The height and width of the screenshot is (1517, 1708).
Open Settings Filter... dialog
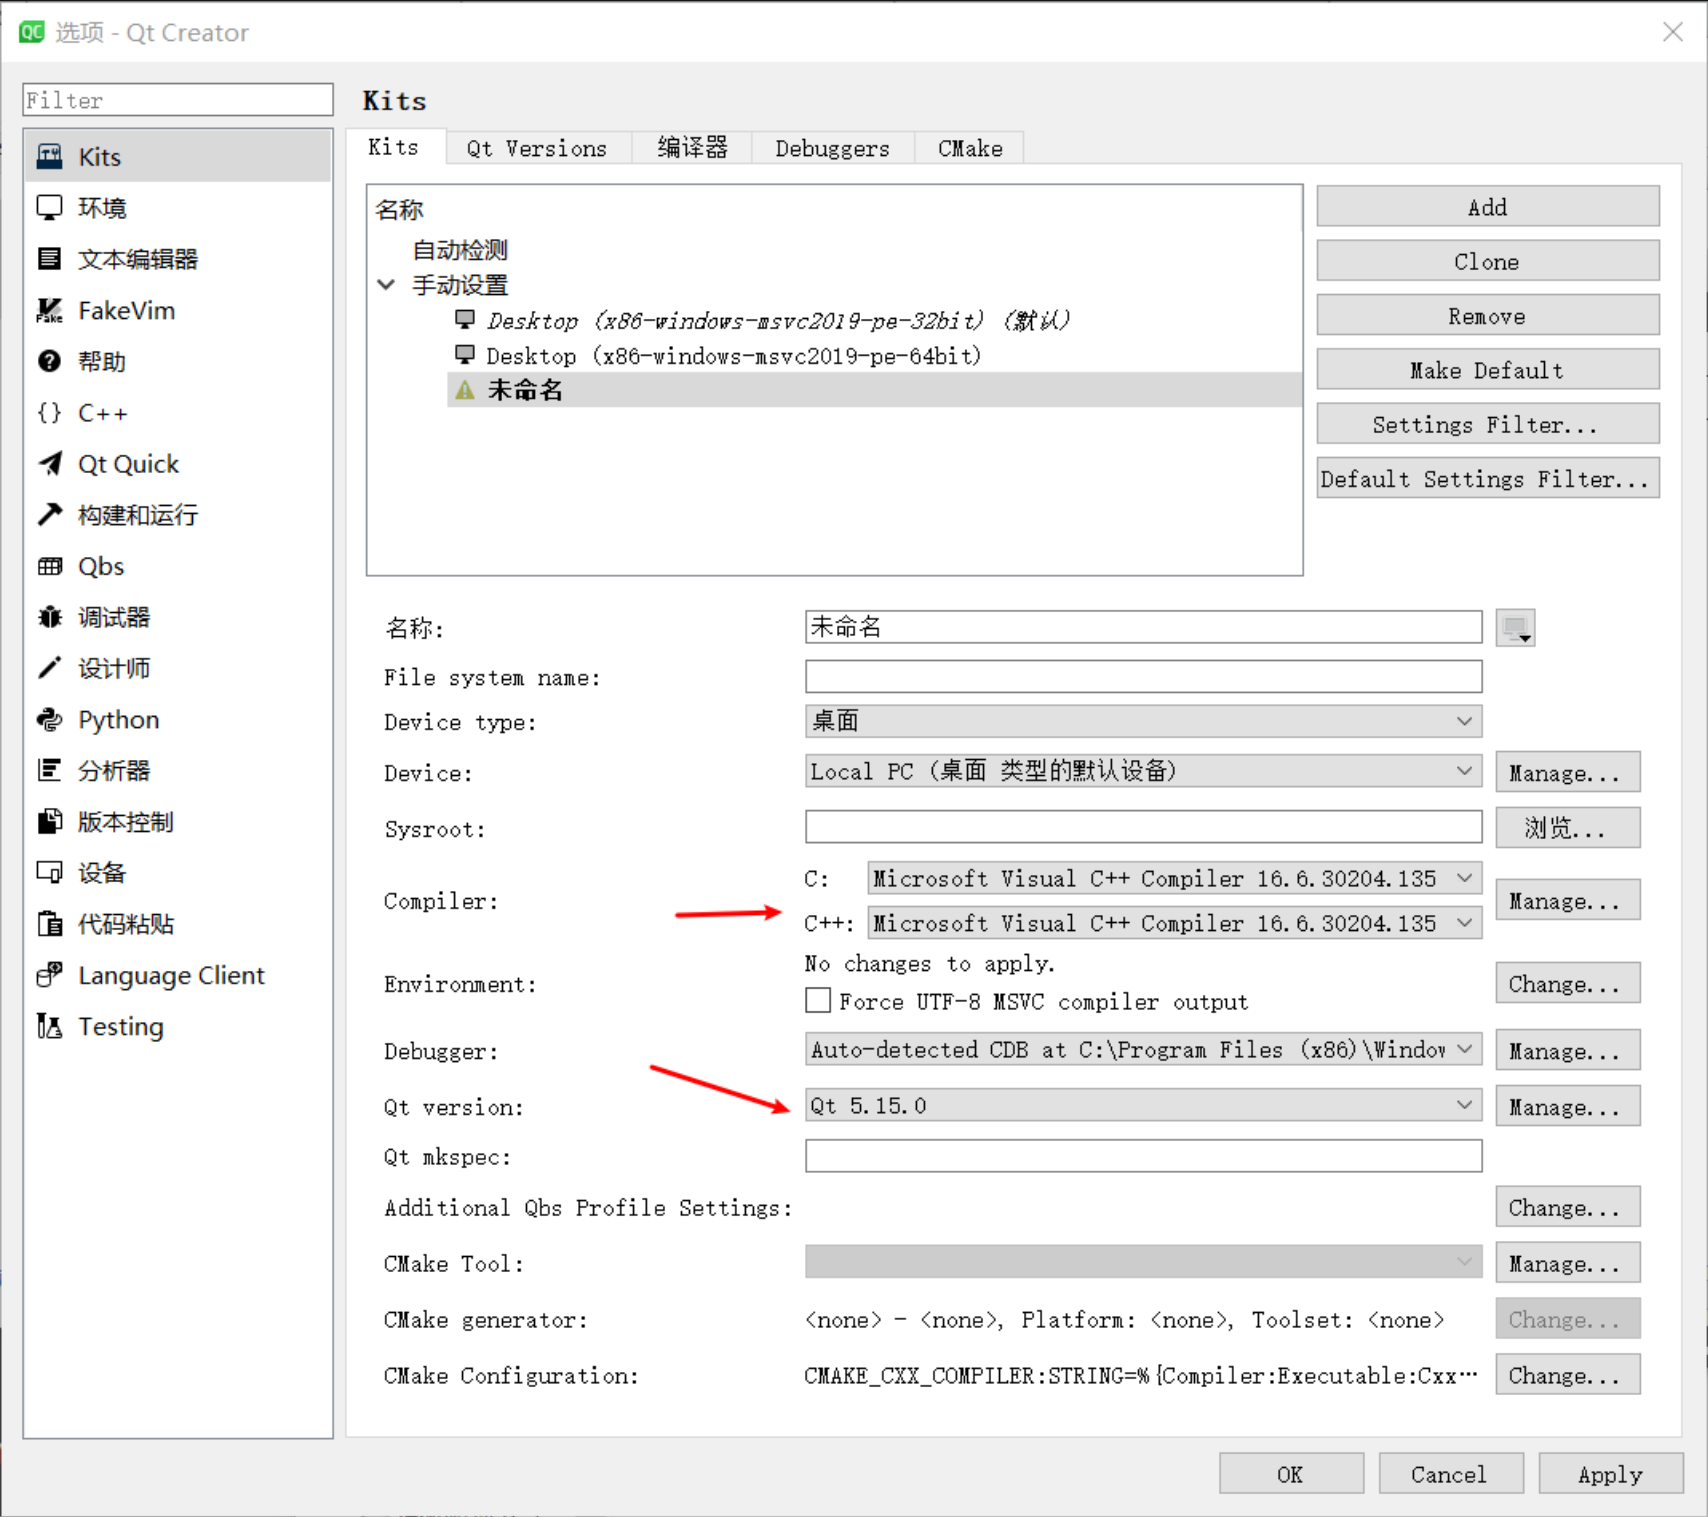click(1488, 424)
